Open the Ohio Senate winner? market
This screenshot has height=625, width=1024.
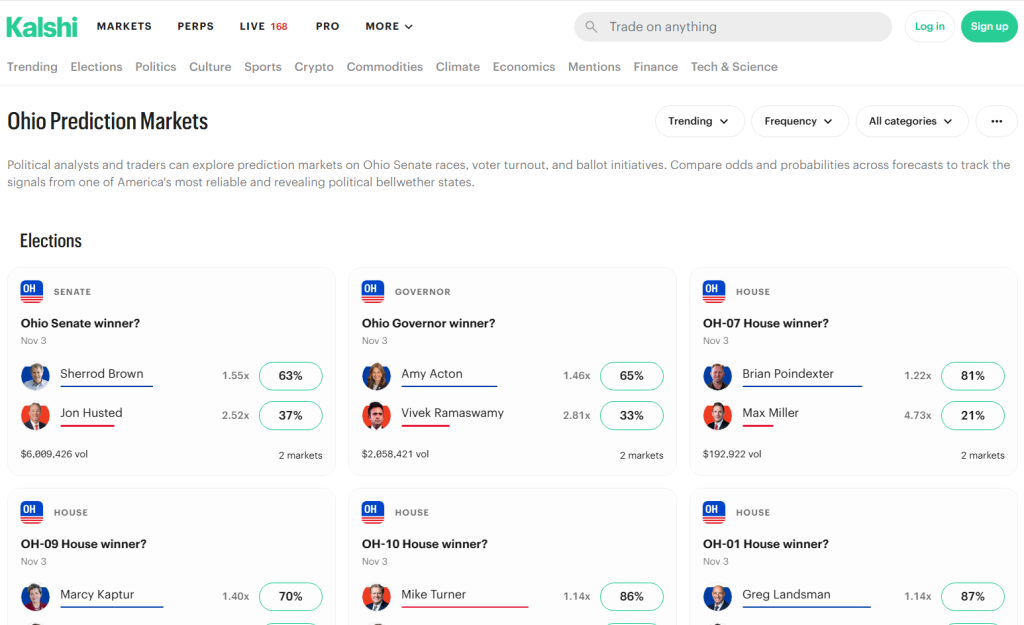pos(80,323)
